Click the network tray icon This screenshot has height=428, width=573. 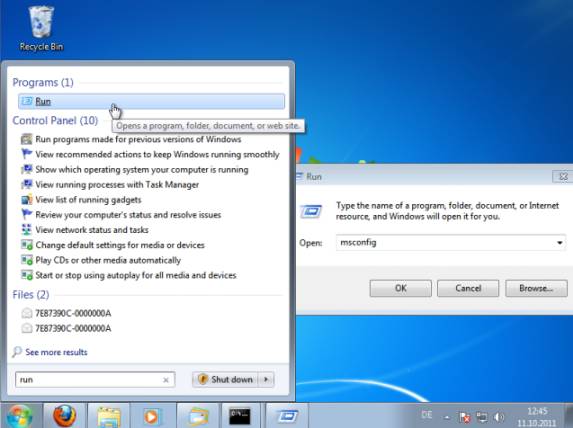482,417
